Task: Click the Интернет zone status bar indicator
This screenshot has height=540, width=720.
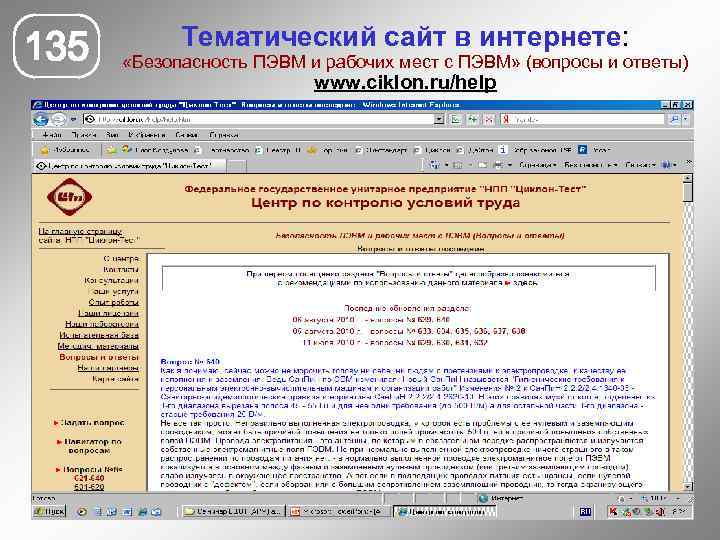Action: 501,498
